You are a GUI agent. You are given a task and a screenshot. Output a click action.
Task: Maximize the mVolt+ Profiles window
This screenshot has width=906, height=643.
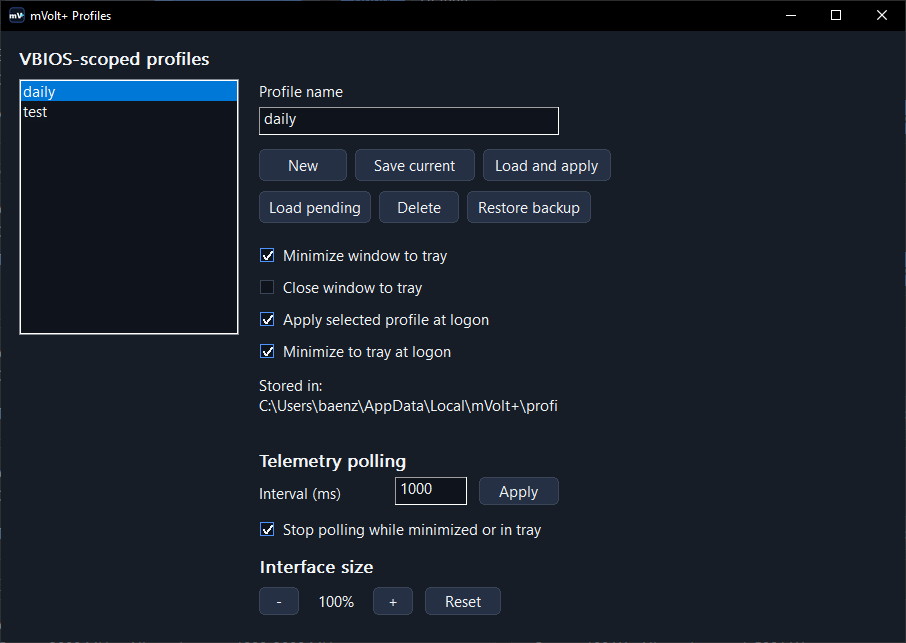coord(836,16)
